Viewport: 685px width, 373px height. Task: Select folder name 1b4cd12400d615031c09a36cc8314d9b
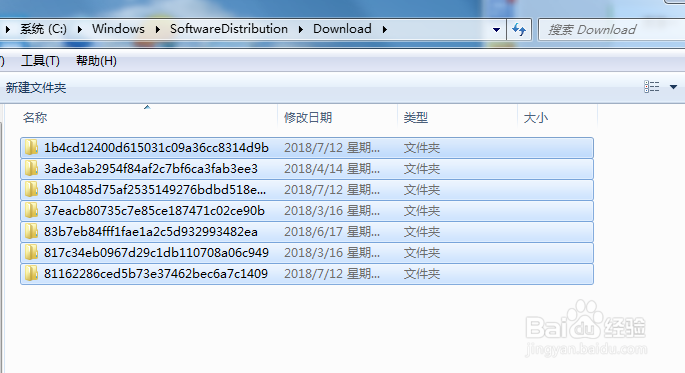click(x=156, y=148)
